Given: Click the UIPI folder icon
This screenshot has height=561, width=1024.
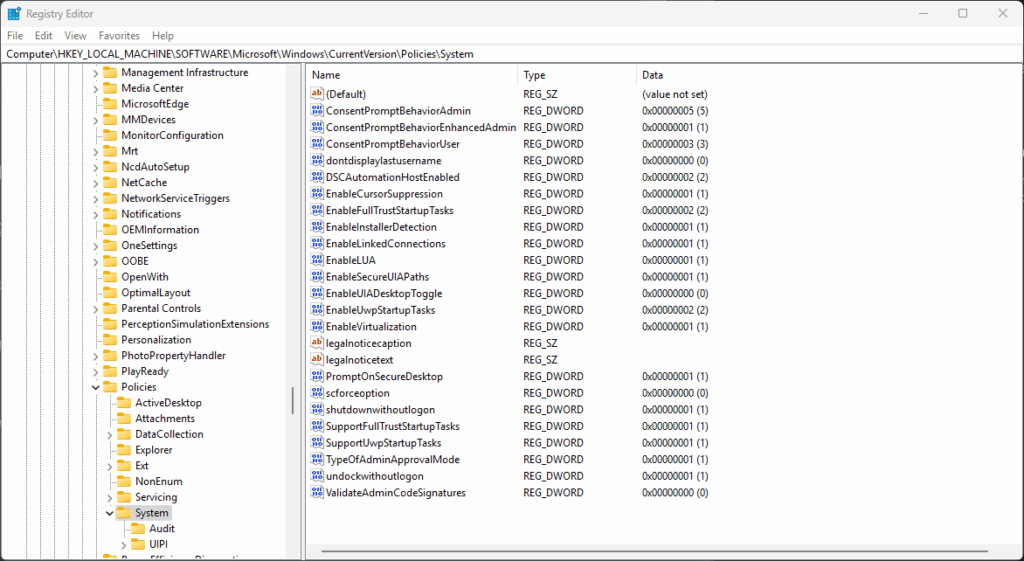Looking at the screenshot, I should pos(138,544).
